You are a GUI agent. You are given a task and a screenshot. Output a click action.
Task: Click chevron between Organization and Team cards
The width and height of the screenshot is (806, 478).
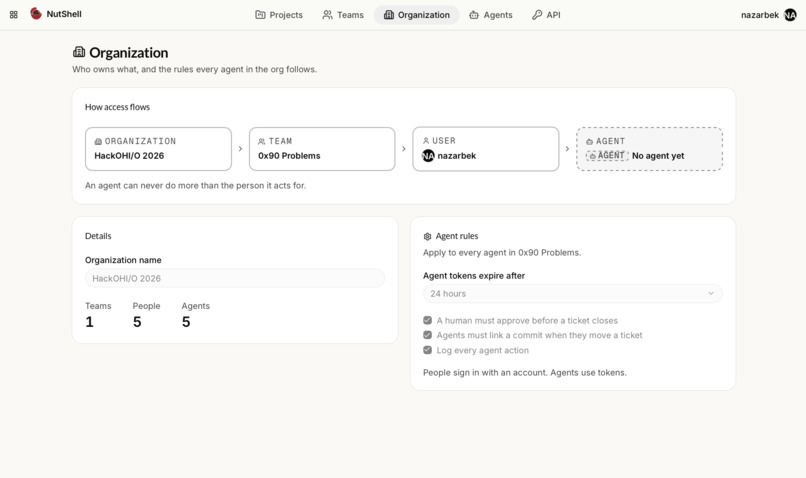click(240, 149)
